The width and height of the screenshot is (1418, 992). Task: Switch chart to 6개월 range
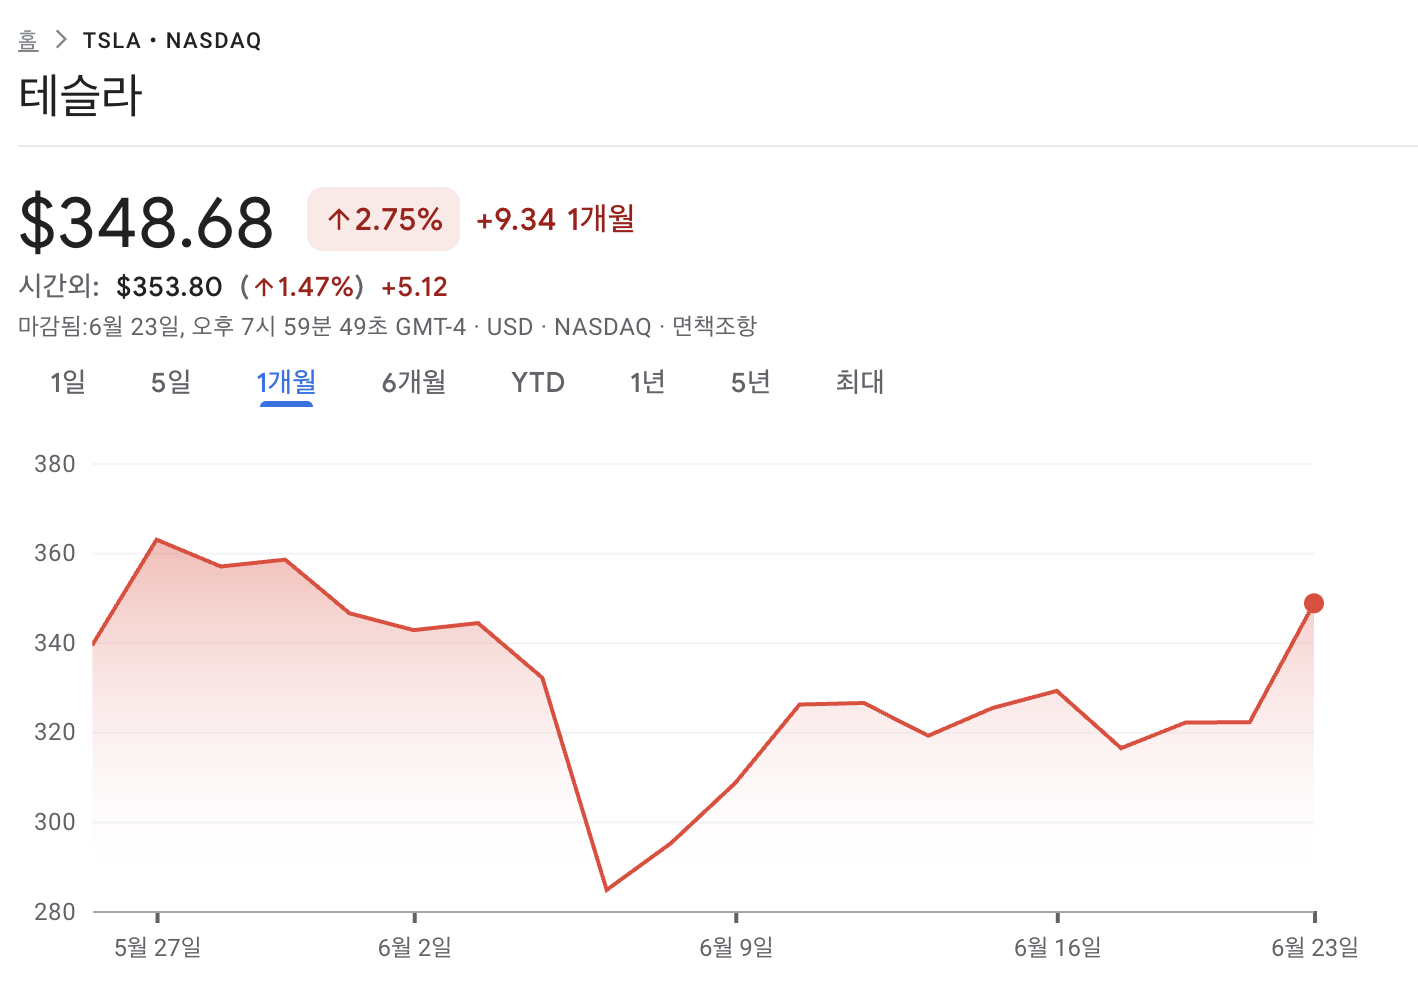tap(414, 382)
